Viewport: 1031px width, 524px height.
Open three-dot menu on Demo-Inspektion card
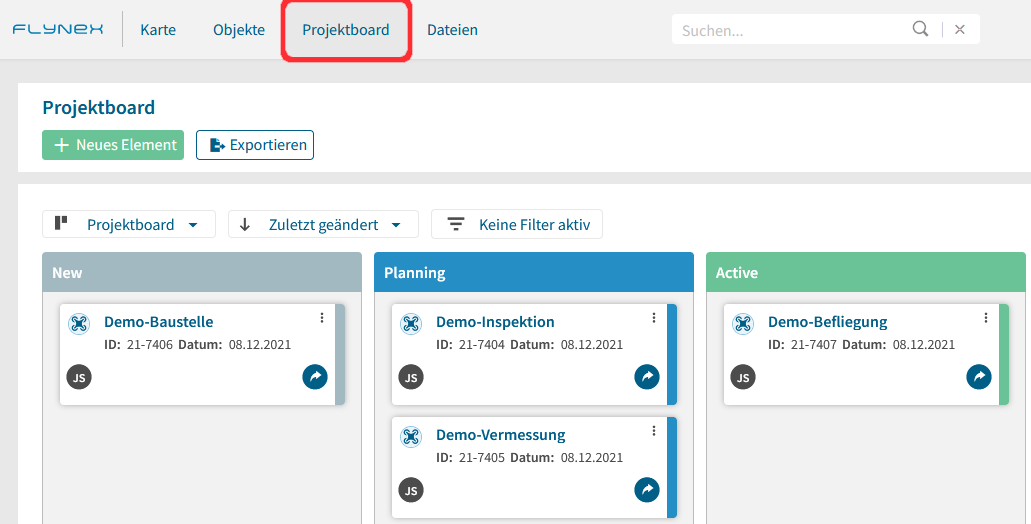(x=654, y=318)
